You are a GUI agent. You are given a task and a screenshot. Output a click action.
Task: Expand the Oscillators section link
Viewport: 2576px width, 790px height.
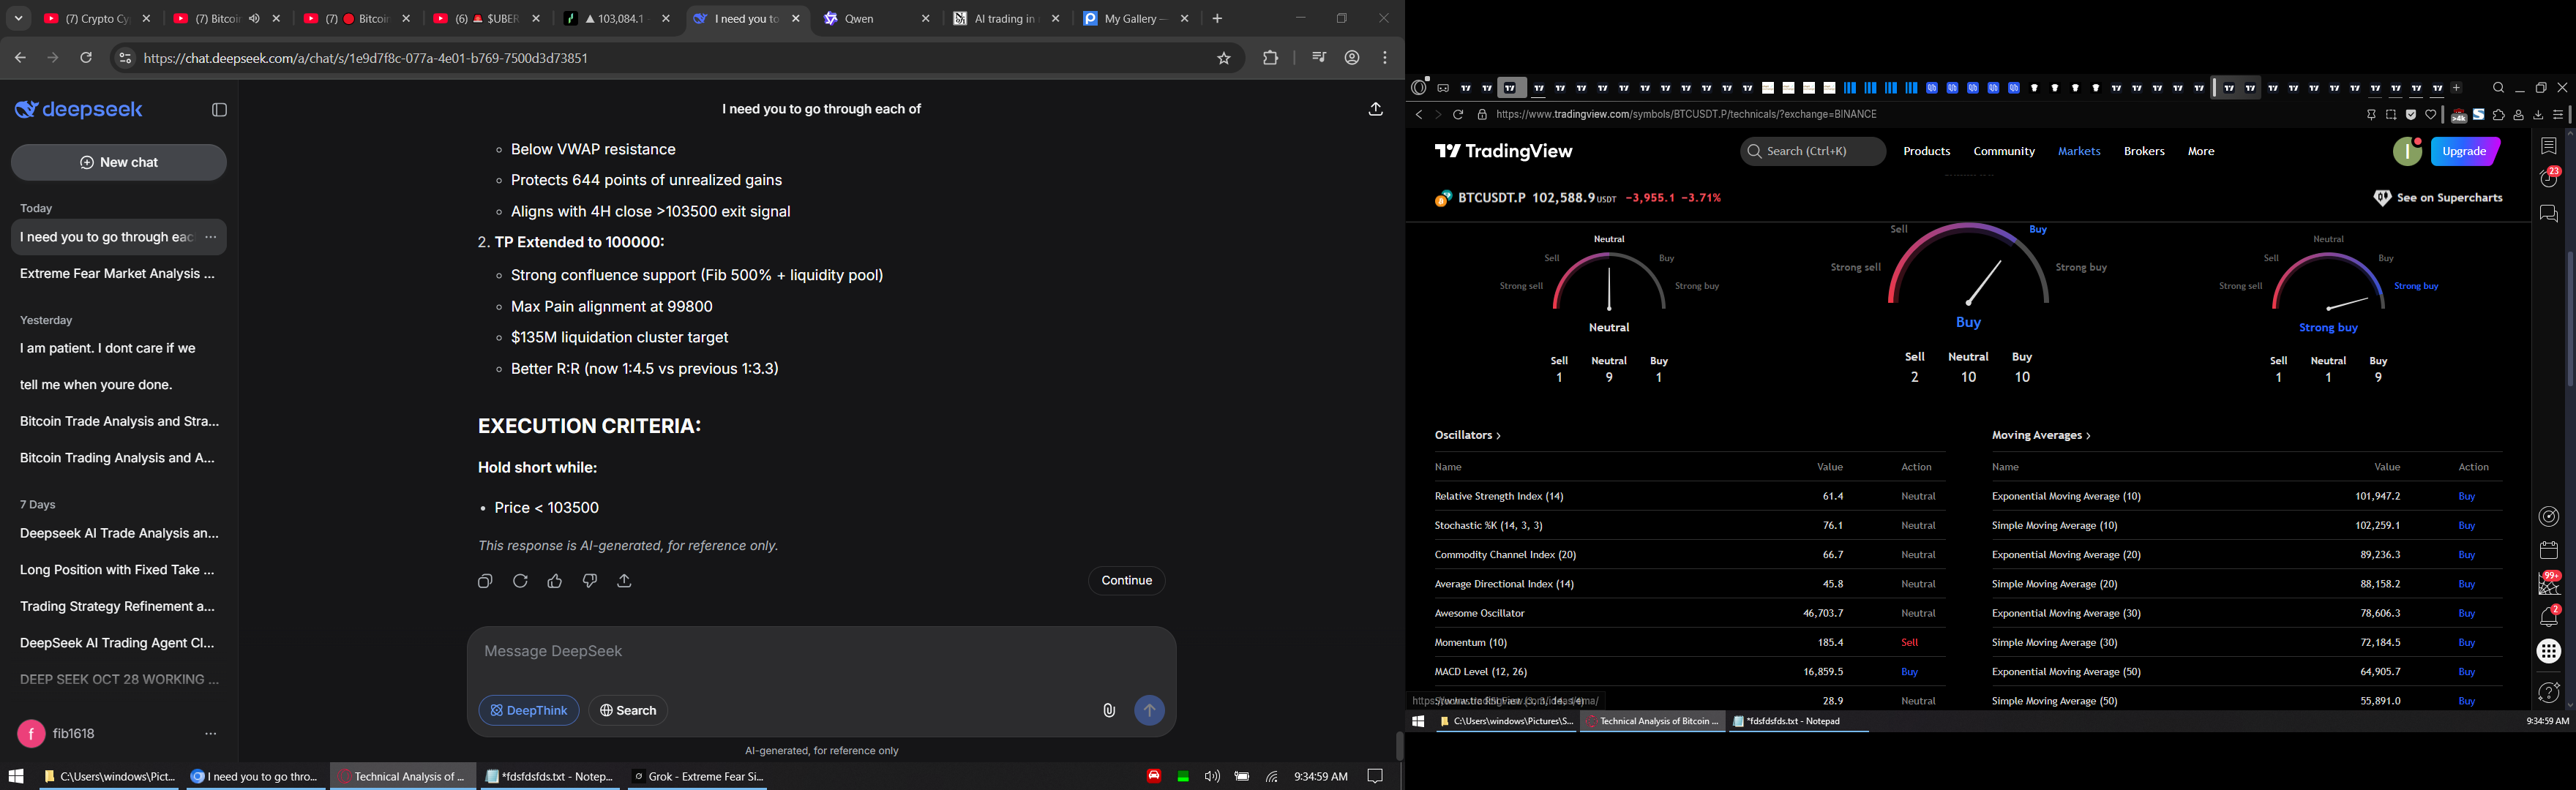pyautogui.click(x=1467, y=435)
